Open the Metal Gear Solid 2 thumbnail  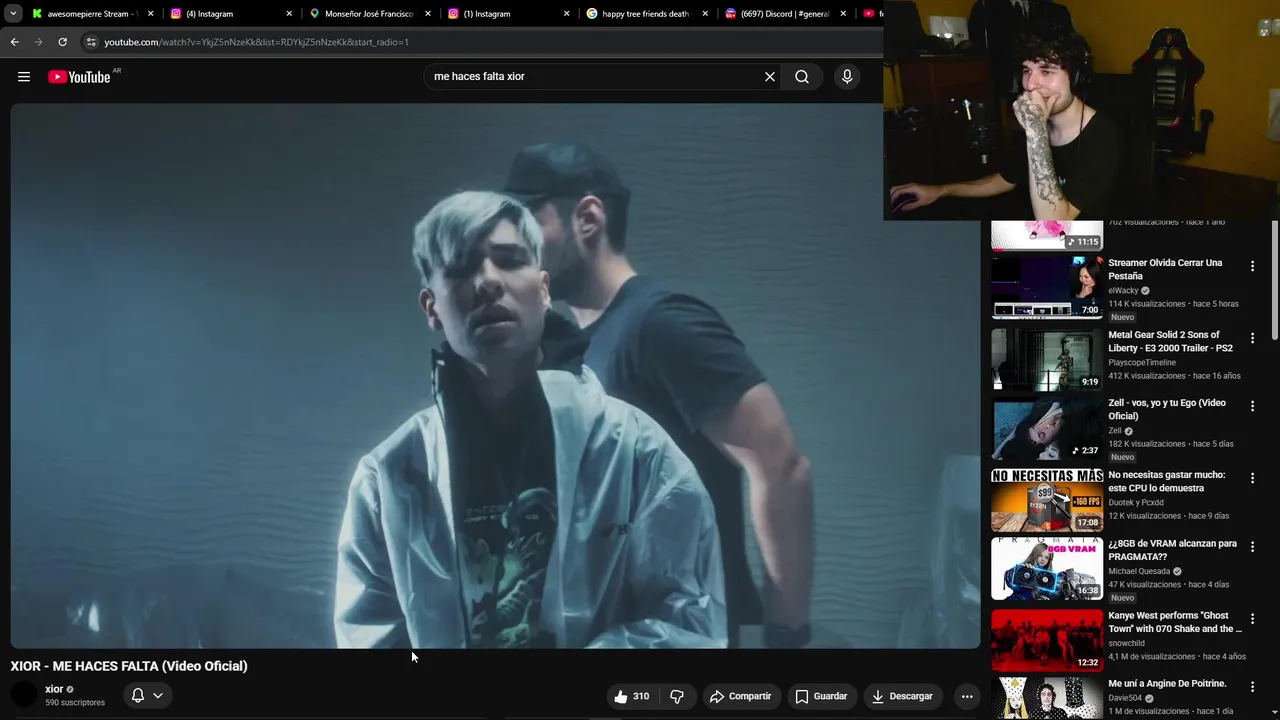(x=1047, y=359)
